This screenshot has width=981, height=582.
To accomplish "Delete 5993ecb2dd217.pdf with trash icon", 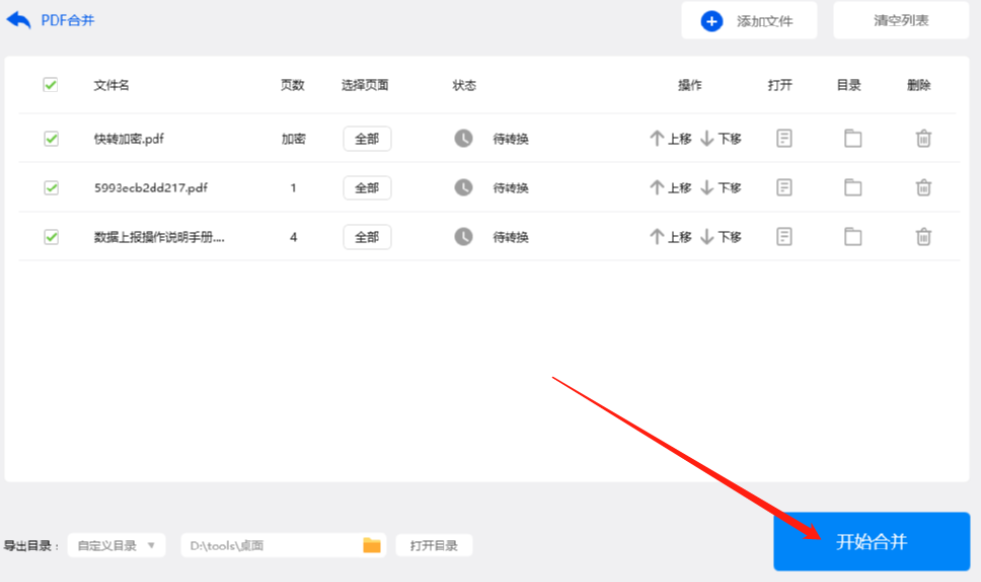I will pos(923,188).
